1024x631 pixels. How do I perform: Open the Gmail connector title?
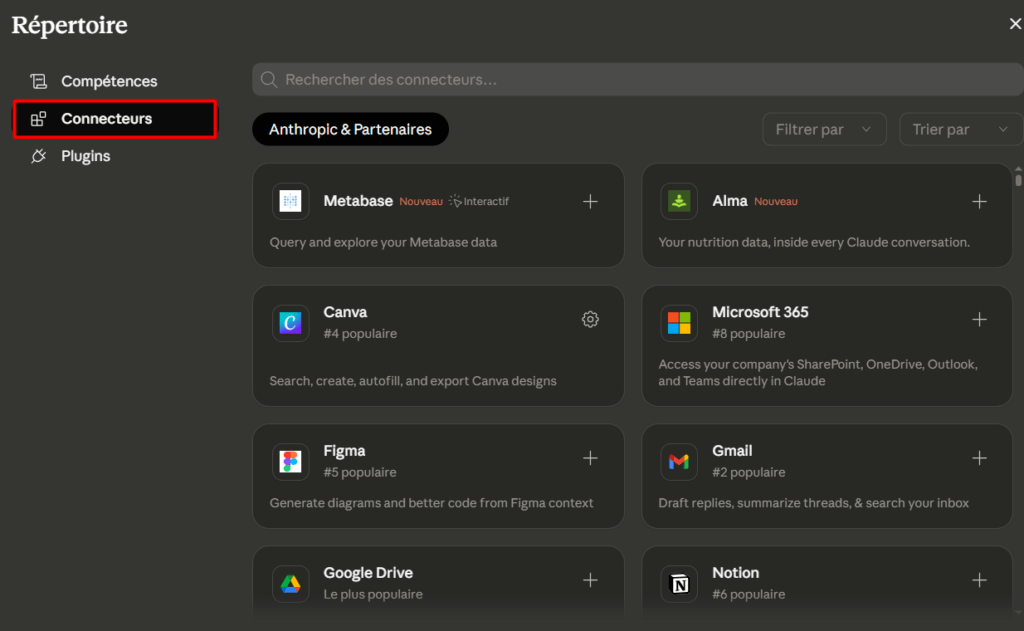tap(732, 451)
